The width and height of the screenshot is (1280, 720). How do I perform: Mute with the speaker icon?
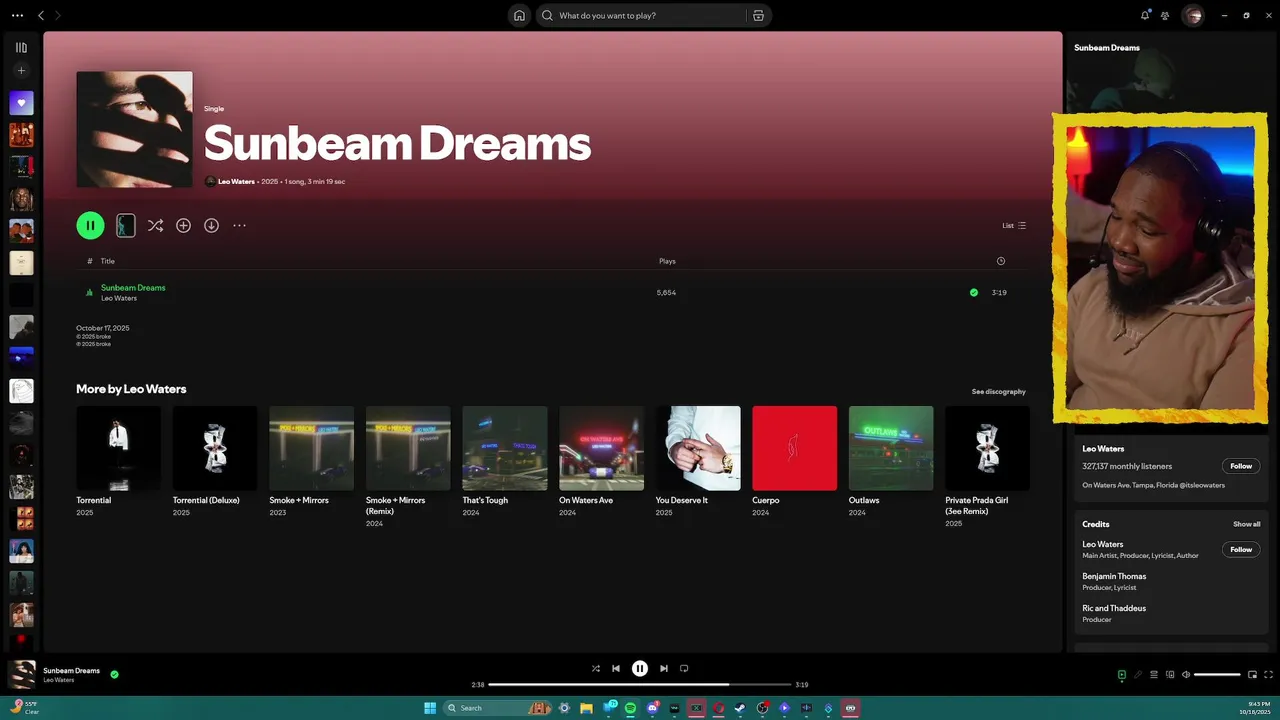(x=1186, y=675)
